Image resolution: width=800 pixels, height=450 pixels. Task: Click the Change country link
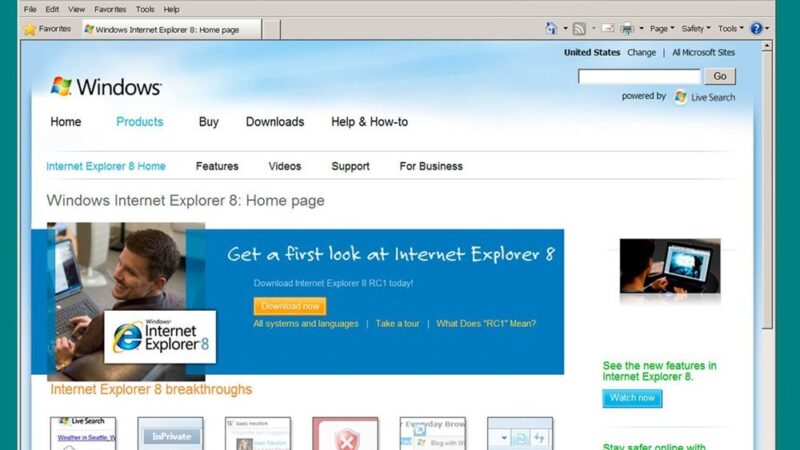tap(641, 53)
